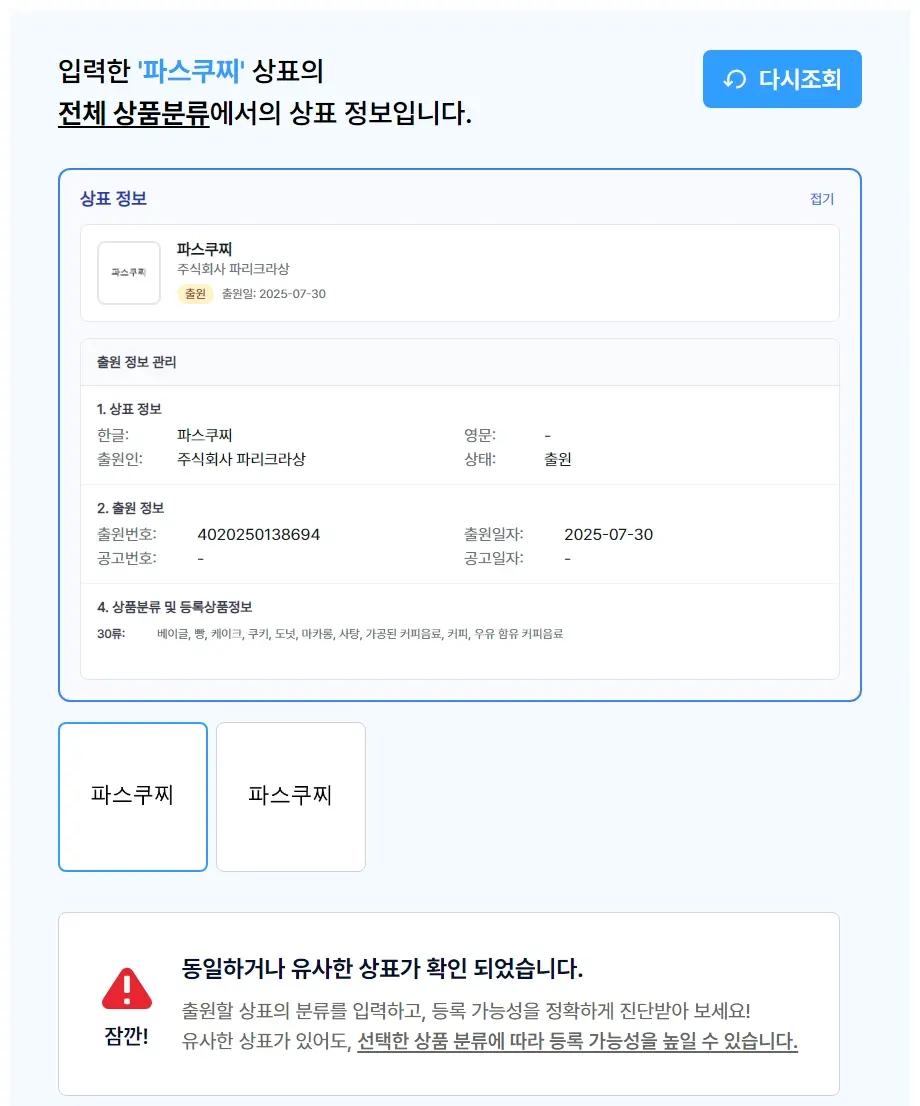This screenshot has width=920, height=1106.
Task: Click the underlined 전체 상품분류 text
Action: [133, 113]
